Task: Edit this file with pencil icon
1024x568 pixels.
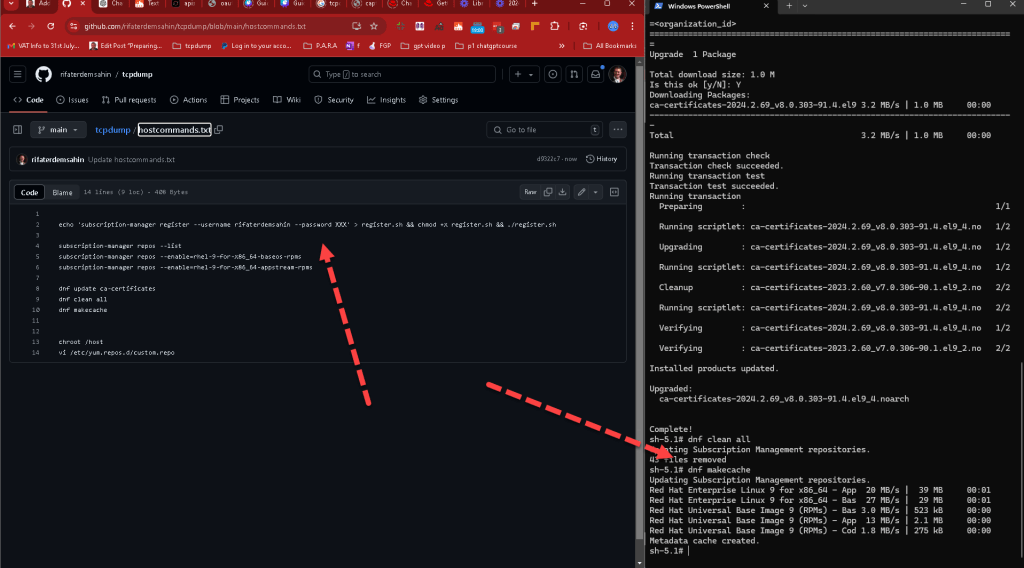Action: [x=581, y=192]
